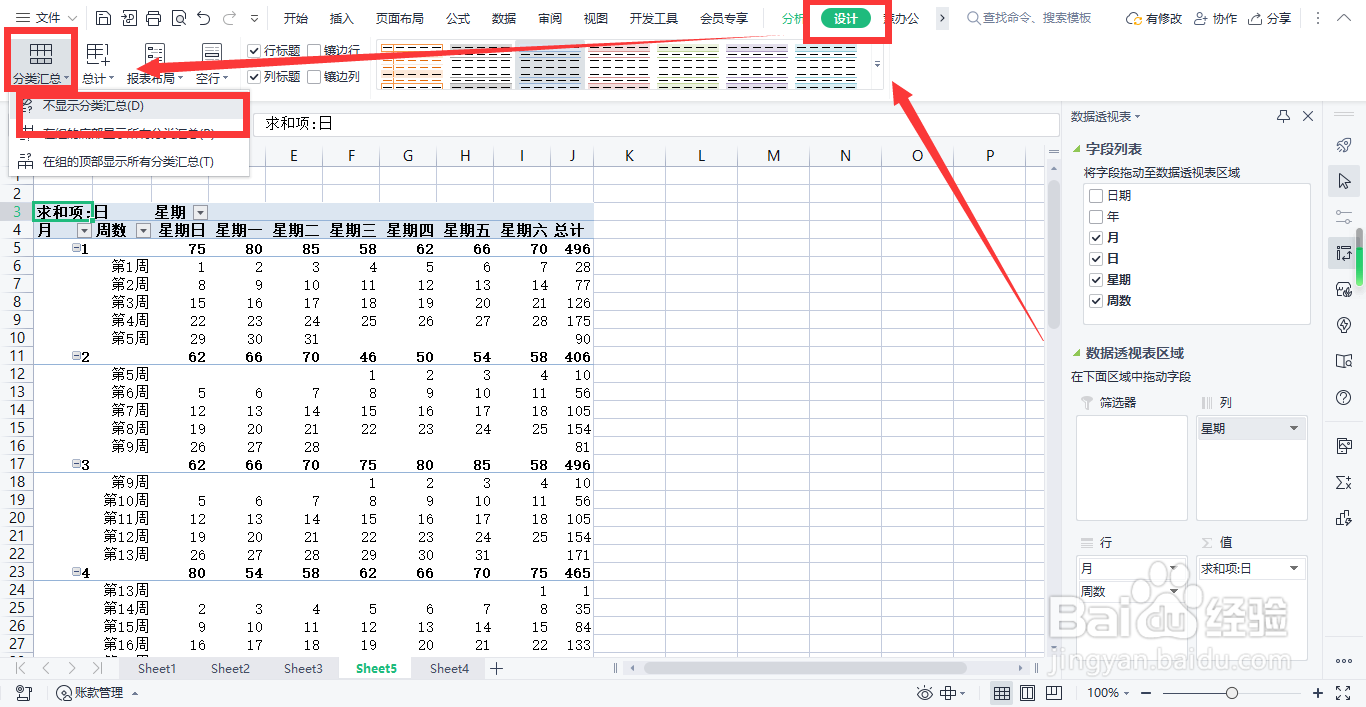
Task: Pin the 数据透视表 pane
Action: [1284, 117]
